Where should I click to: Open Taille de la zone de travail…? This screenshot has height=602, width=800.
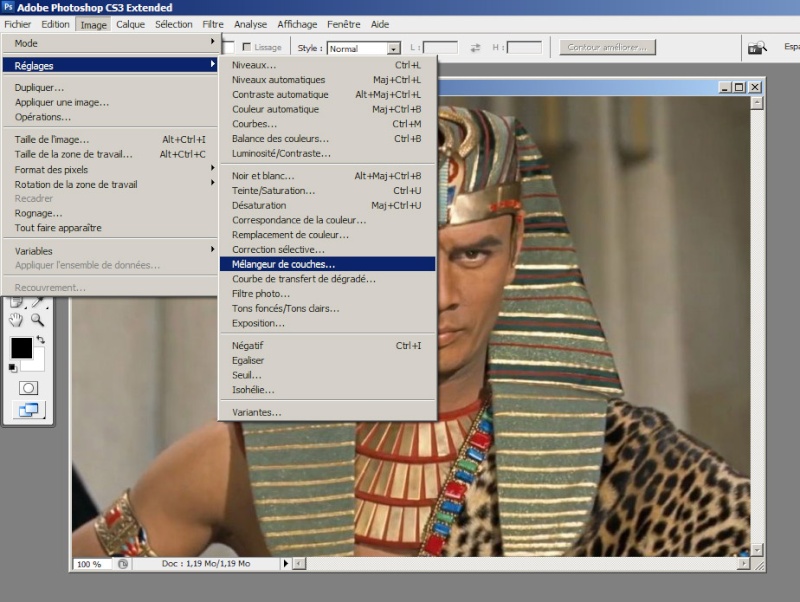(110, 154)
